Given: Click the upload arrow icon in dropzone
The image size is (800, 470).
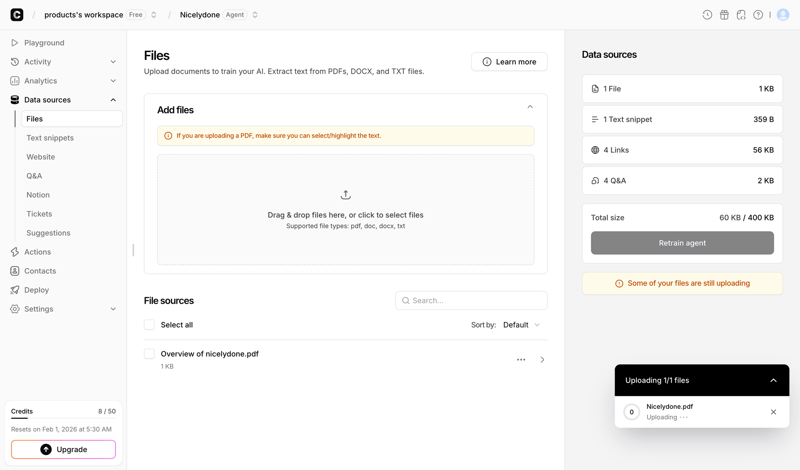Looking at the screenshot, I should (345, 194).
